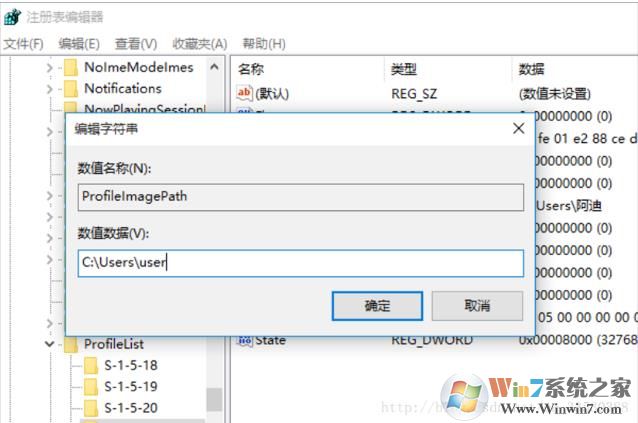Open the 查看(V) menu
The height and width of the screenshot is (423, 638).
(x=136, y=44)
